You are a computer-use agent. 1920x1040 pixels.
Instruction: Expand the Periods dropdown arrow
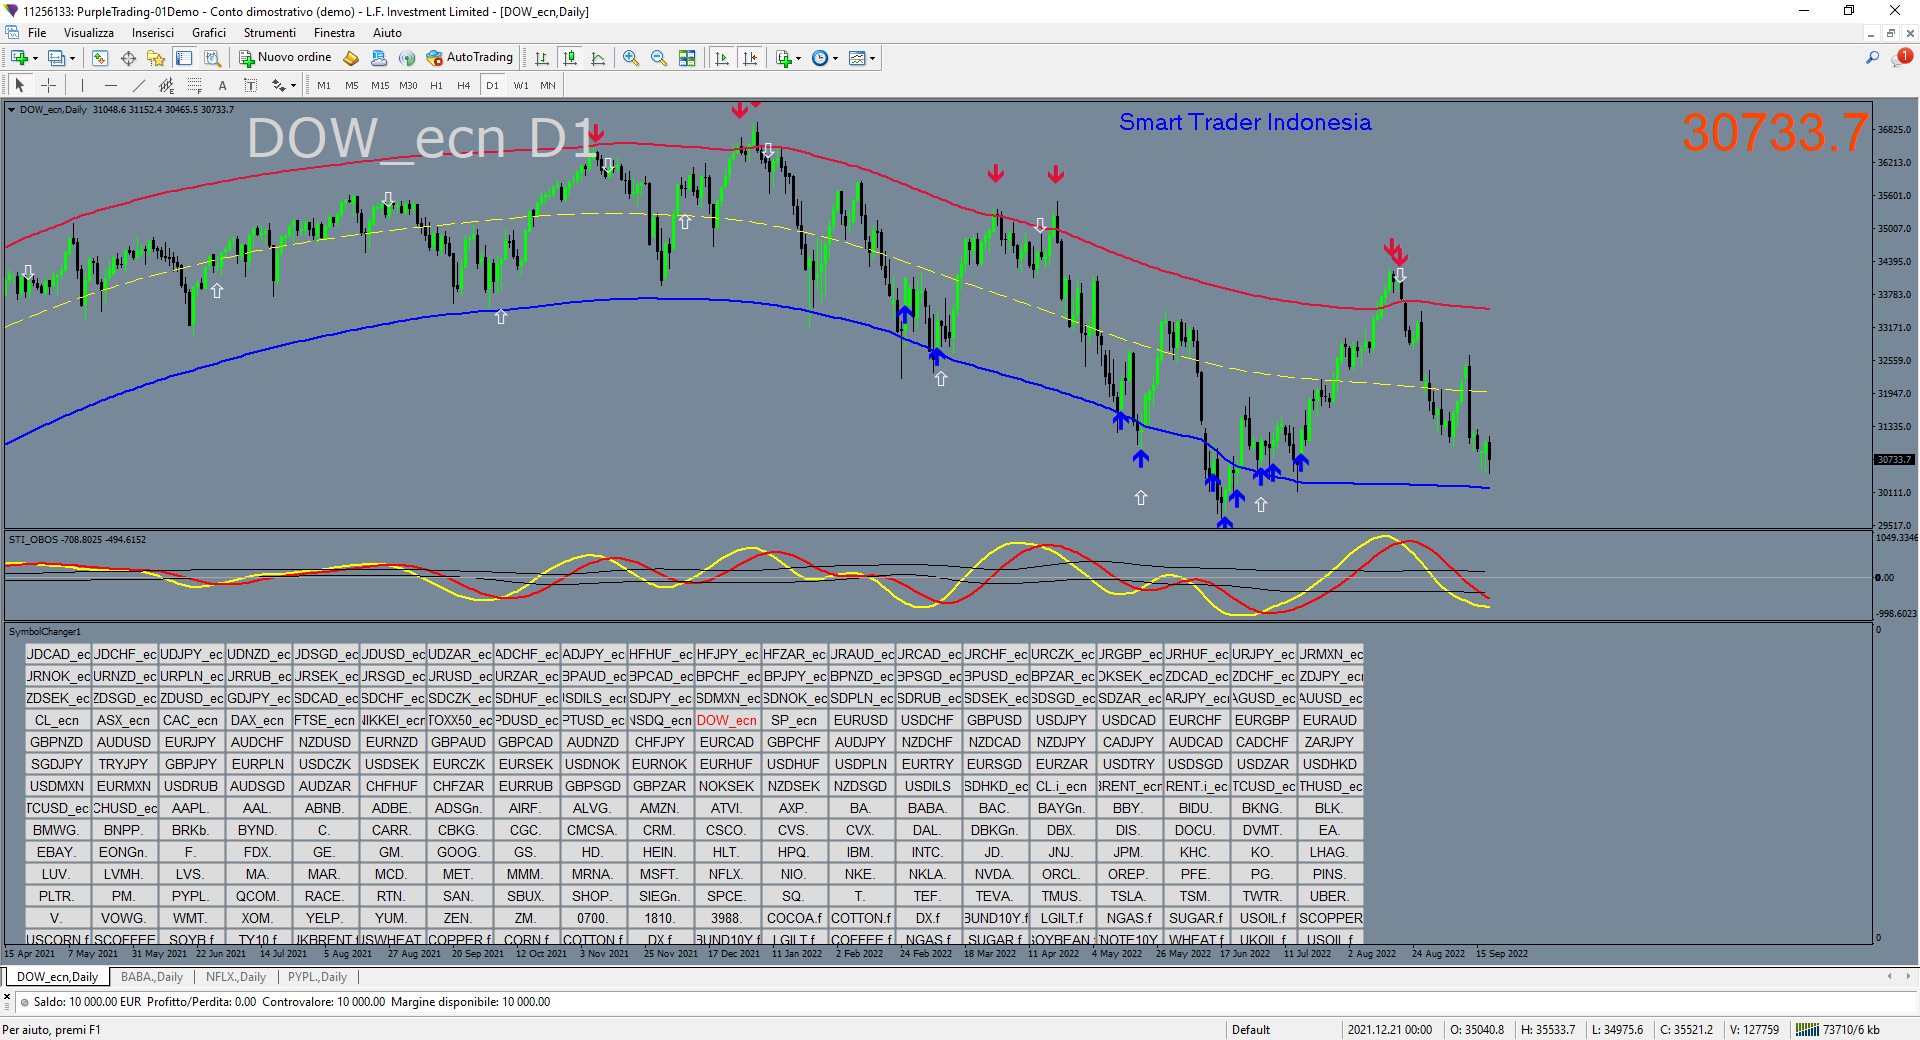pyautogui.click(x=835, y=58)
